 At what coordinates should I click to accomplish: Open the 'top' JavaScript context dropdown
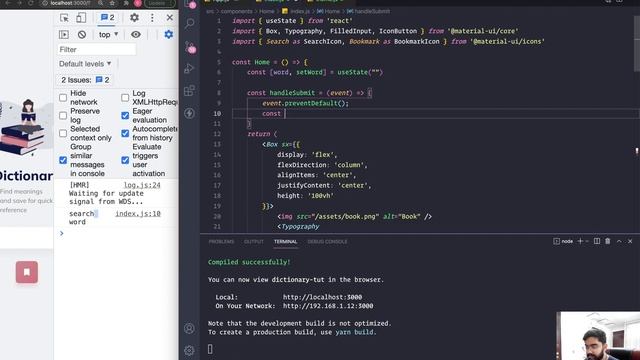108,35
